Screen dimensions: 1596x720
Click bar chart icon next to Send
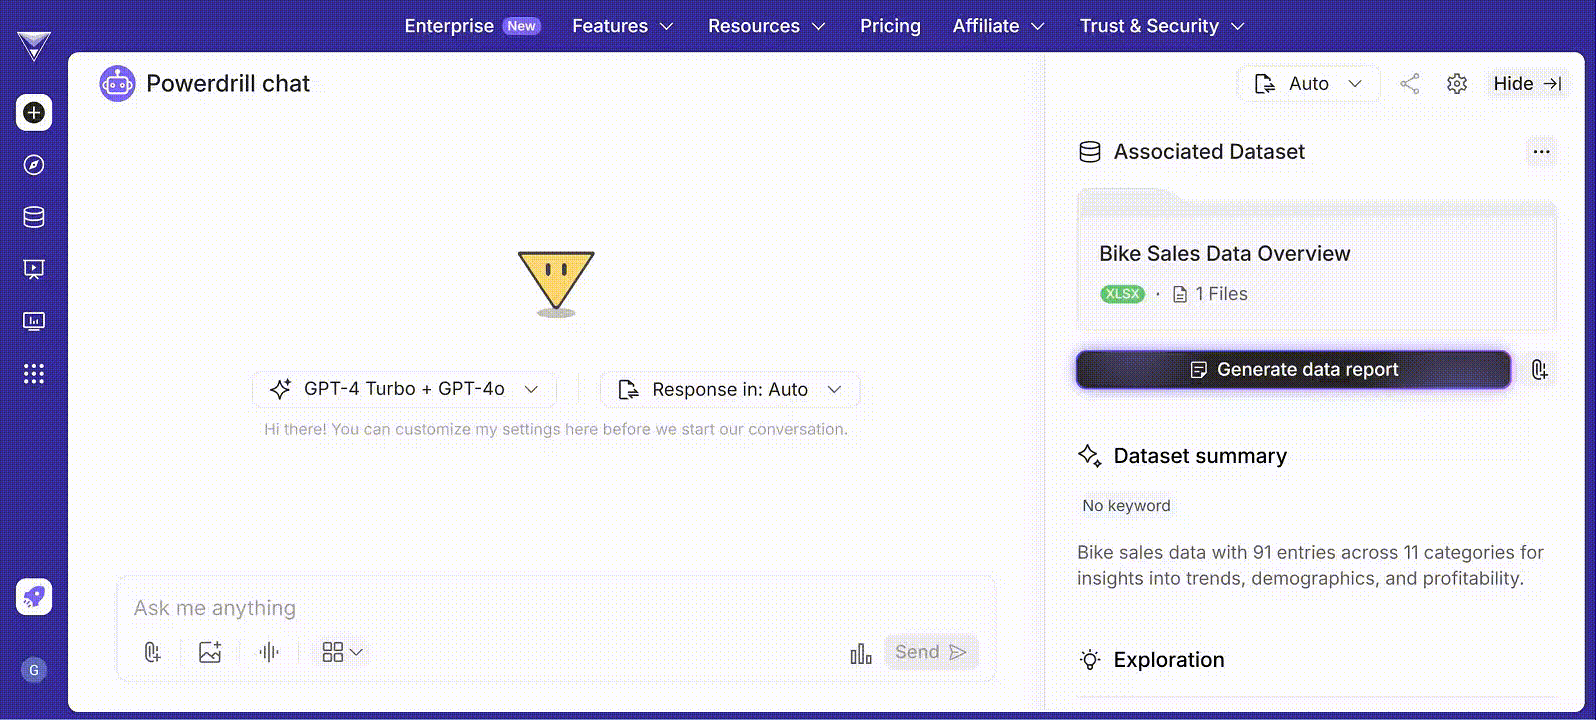click(x=861, y=653)
